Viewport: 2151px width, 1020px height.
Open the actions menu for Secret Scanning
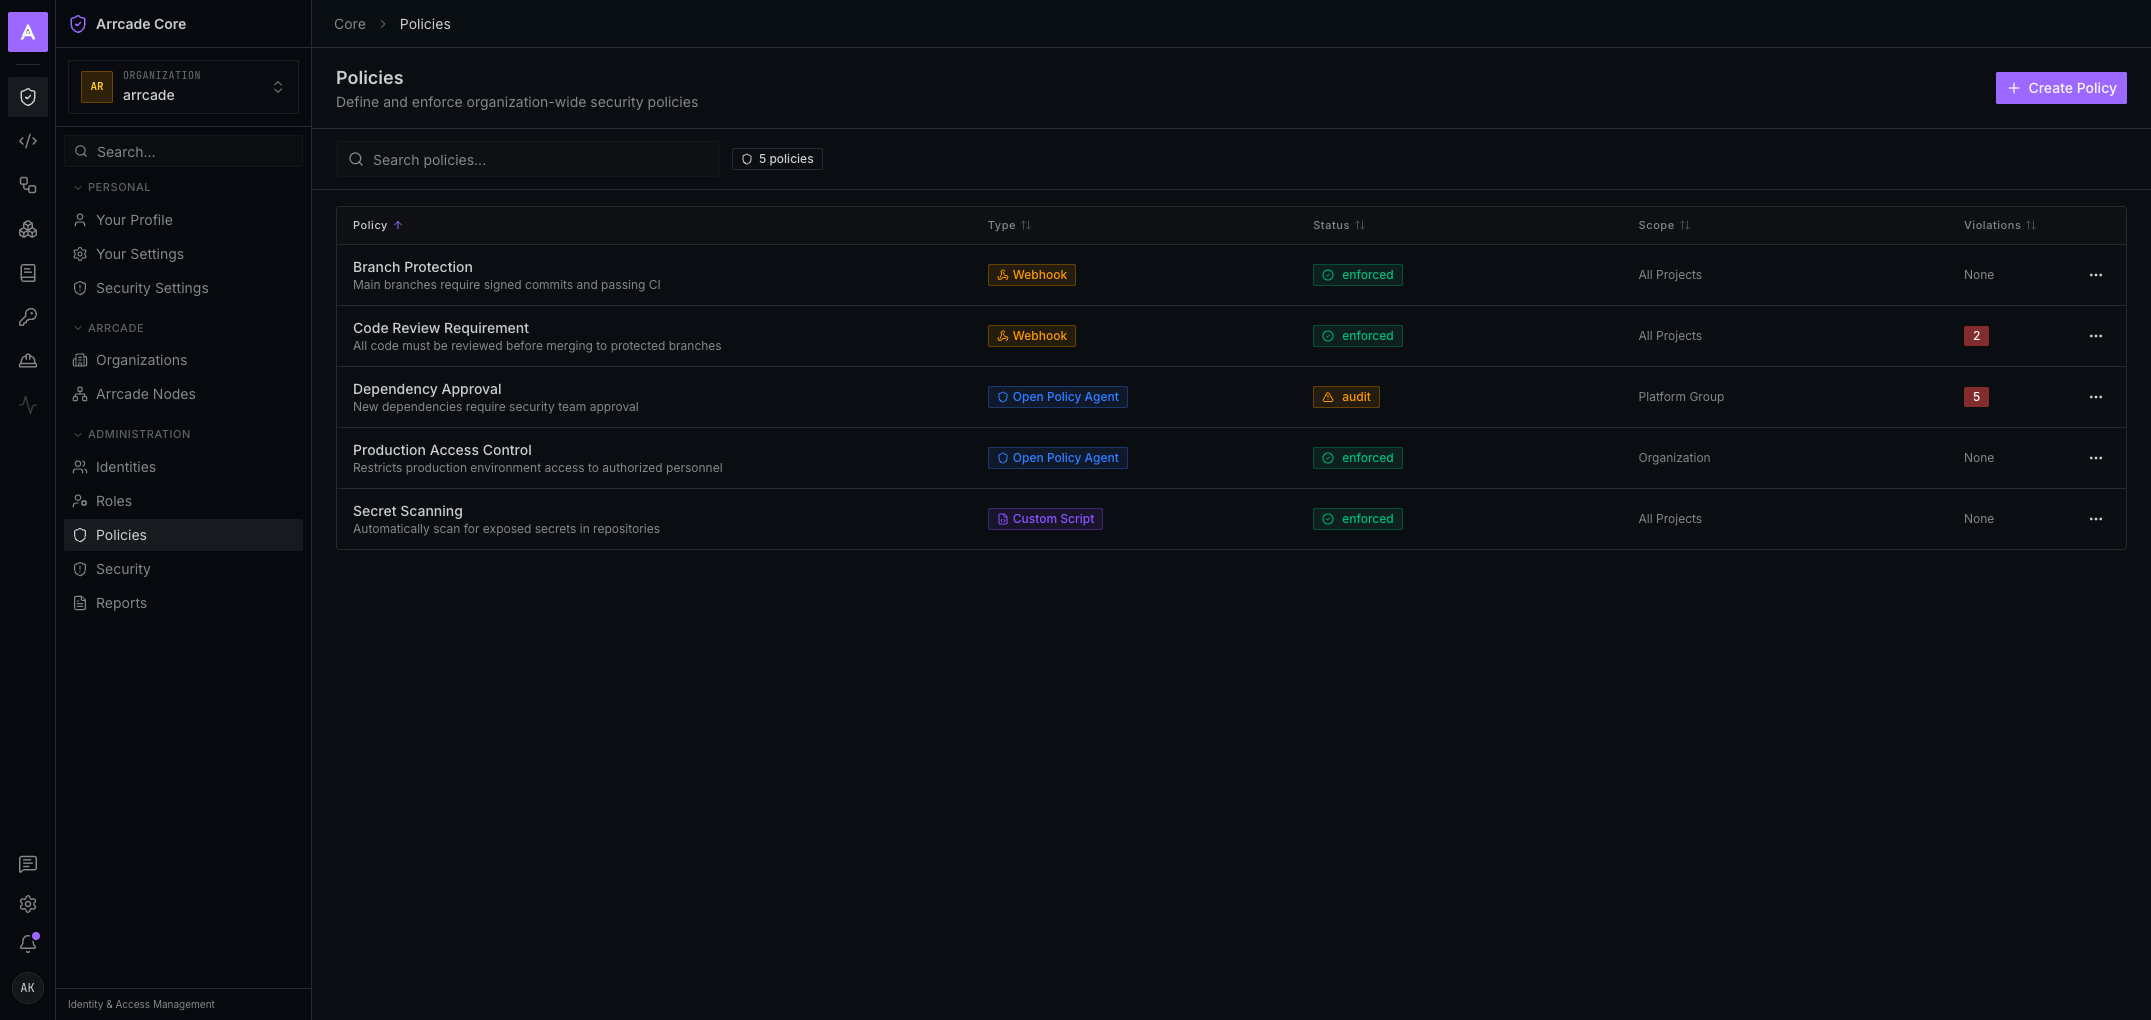coord(2096,519)
